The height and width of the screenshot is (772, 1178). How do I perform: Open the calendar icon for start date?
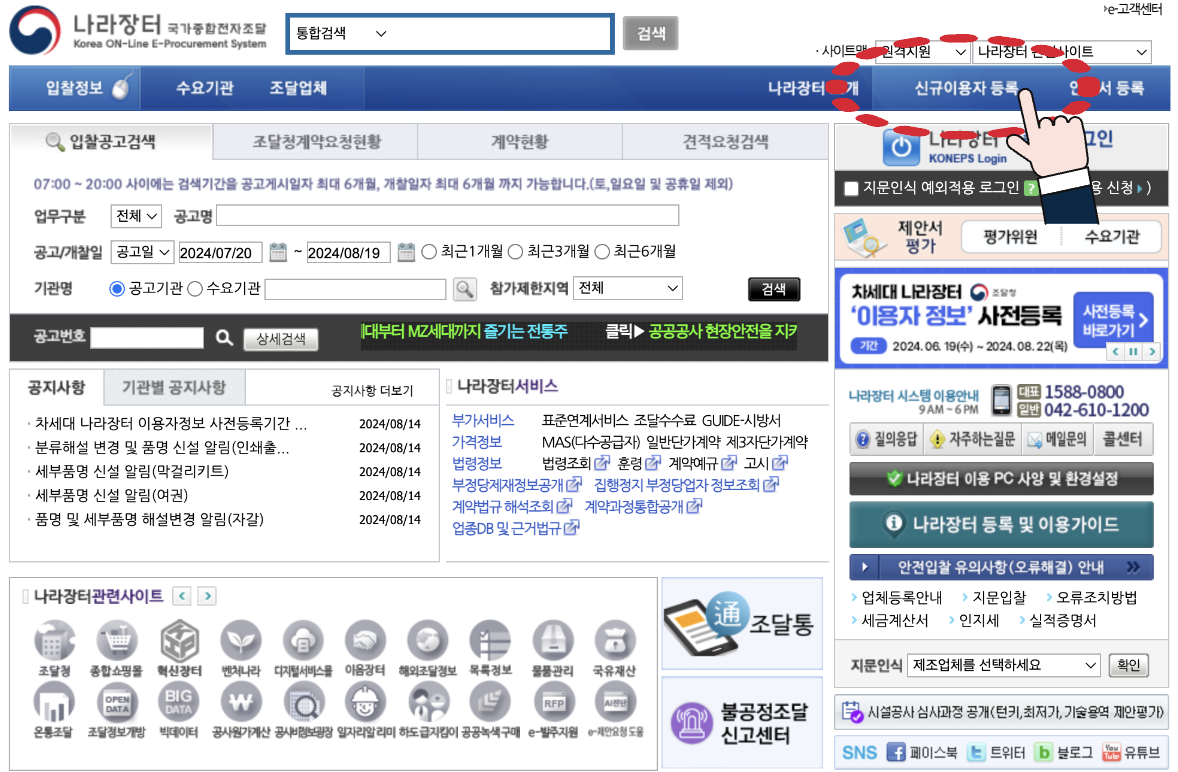point(278,252)
